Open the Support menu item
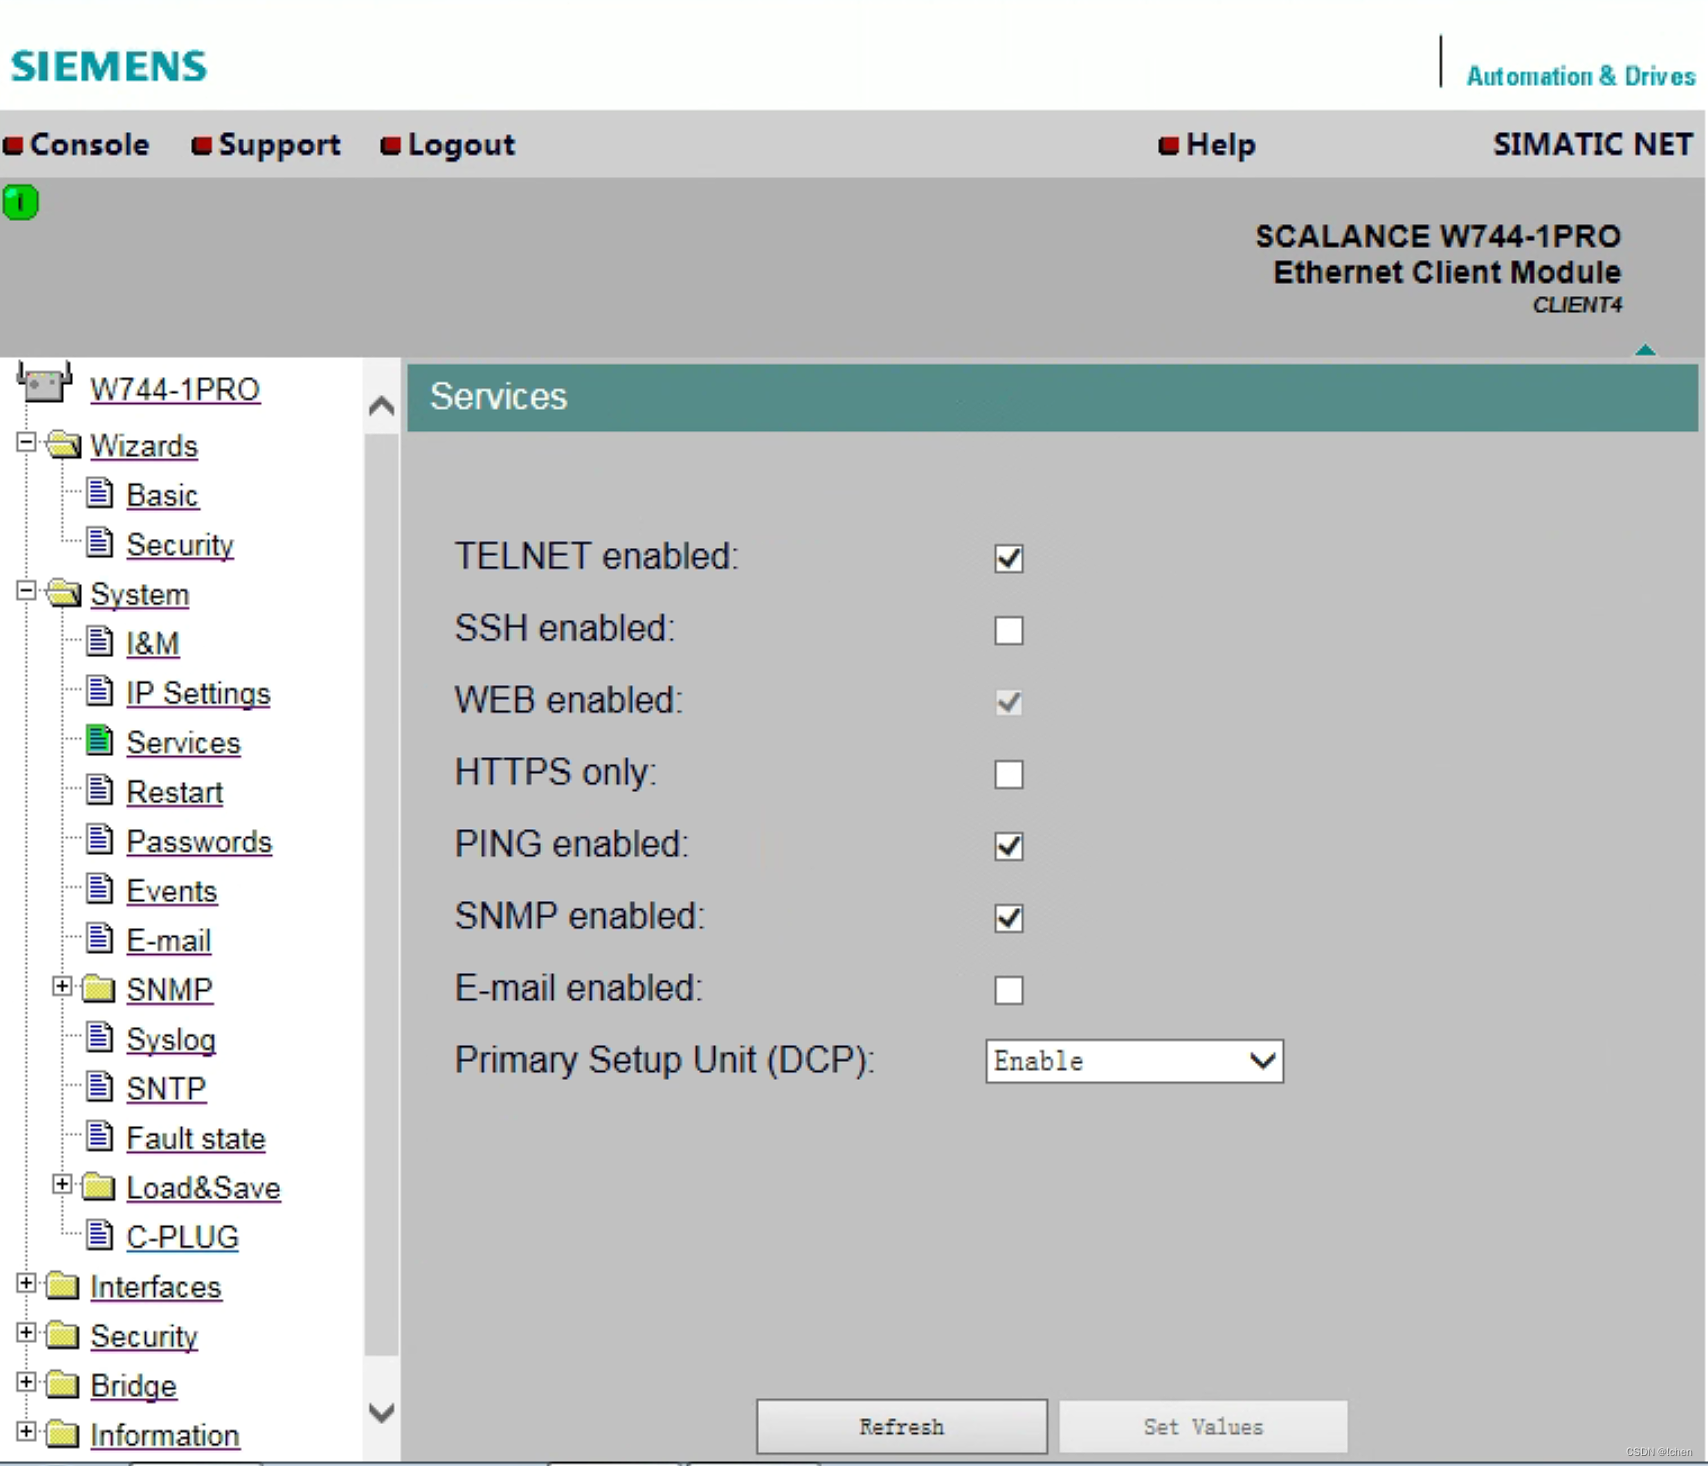The image size is (1708, 1466). point(267,145)
